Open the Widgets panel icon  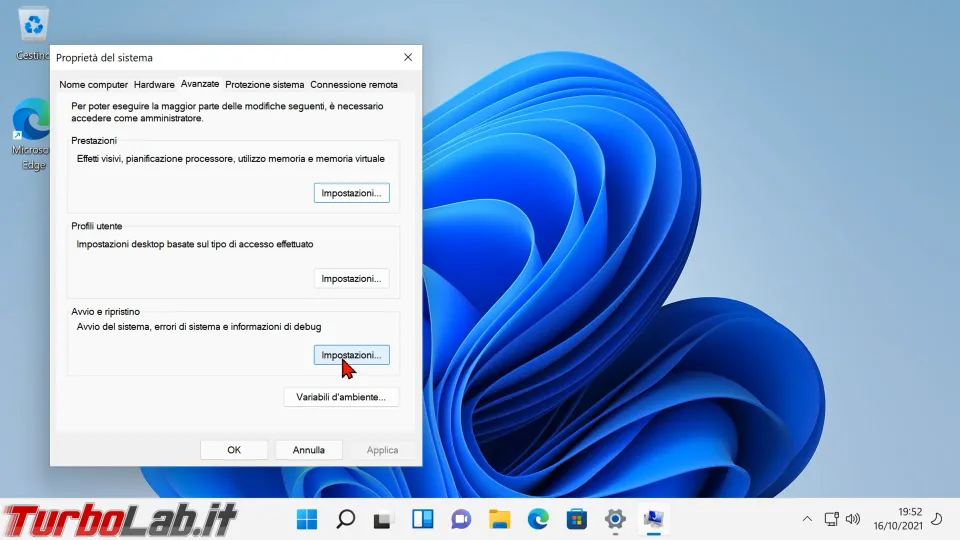pos(422,519)
